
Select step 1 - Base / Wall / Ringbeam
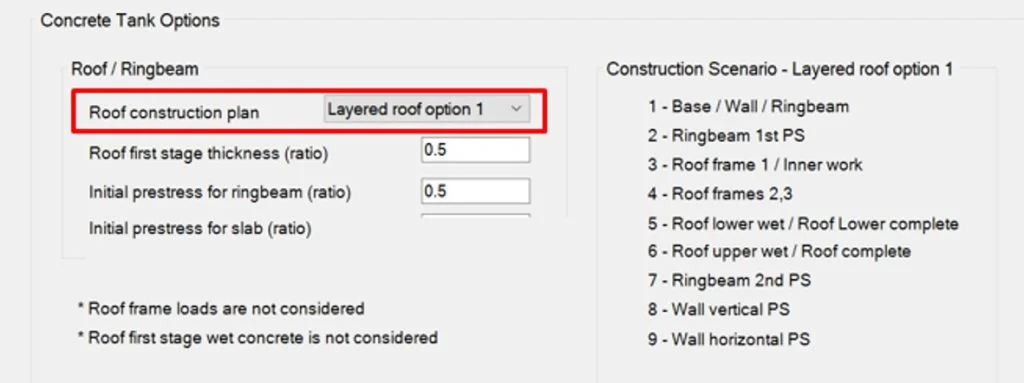(x=748, y=107)
